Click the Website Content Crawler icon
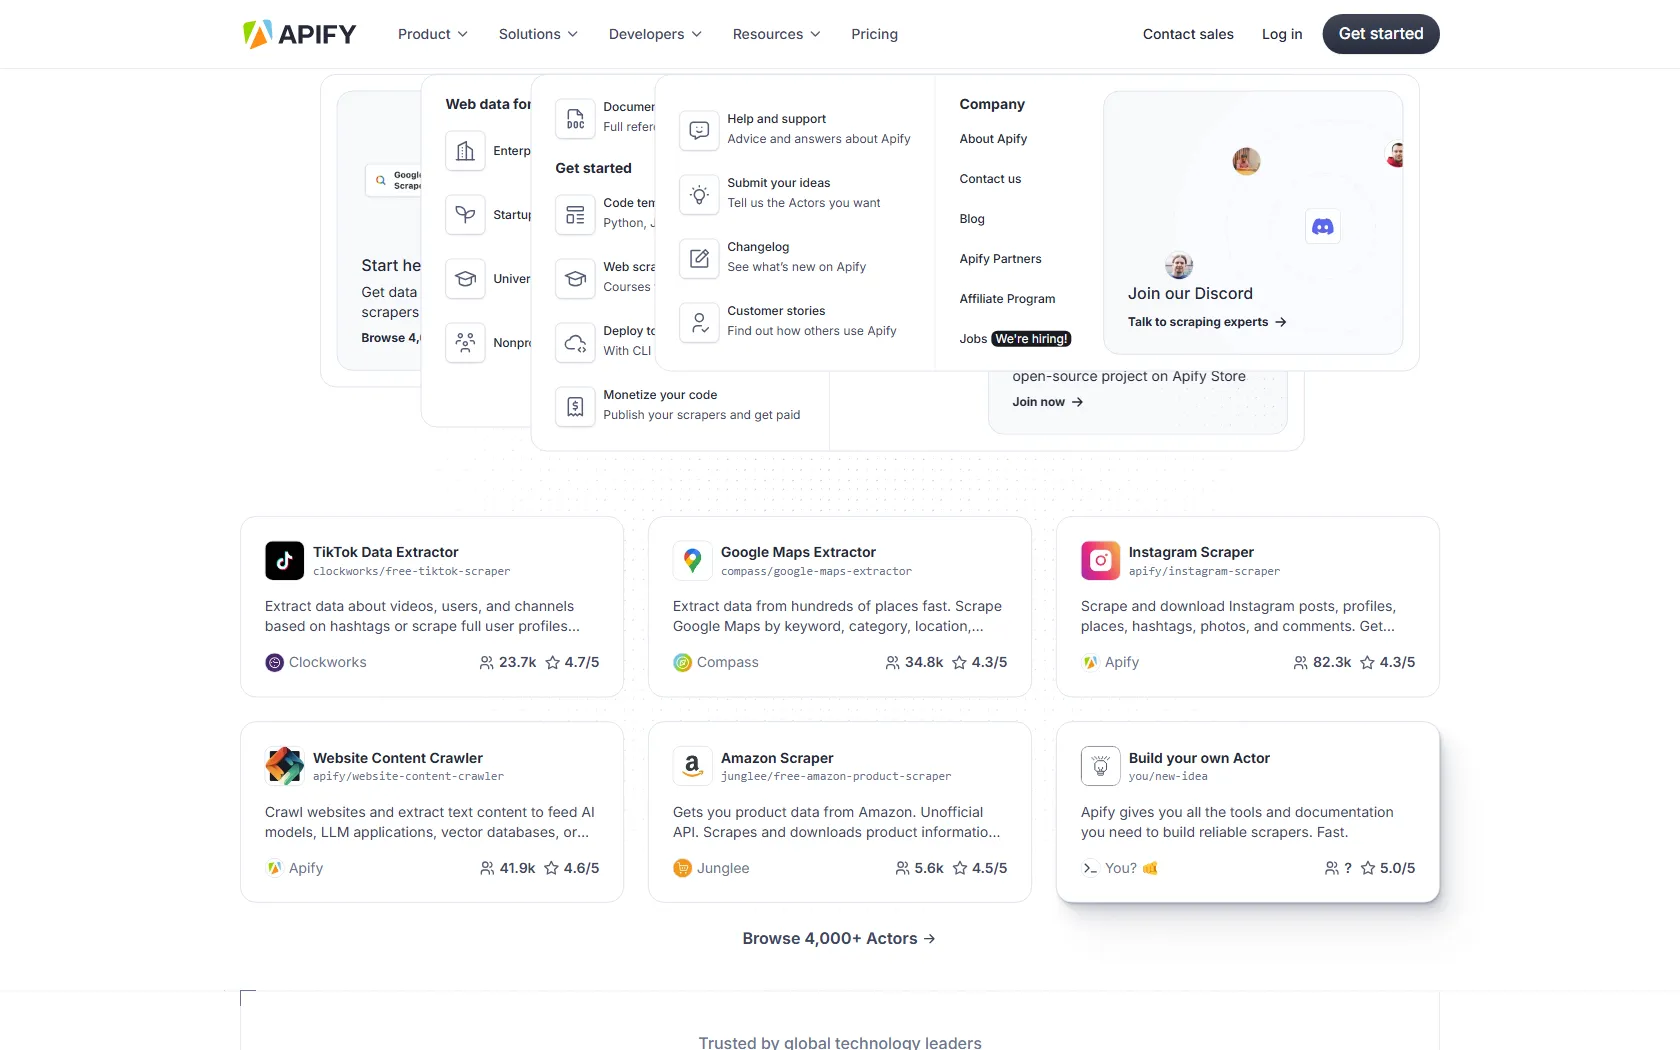The height and width of the screenshot is (1050, 1680). coord(284,767)
